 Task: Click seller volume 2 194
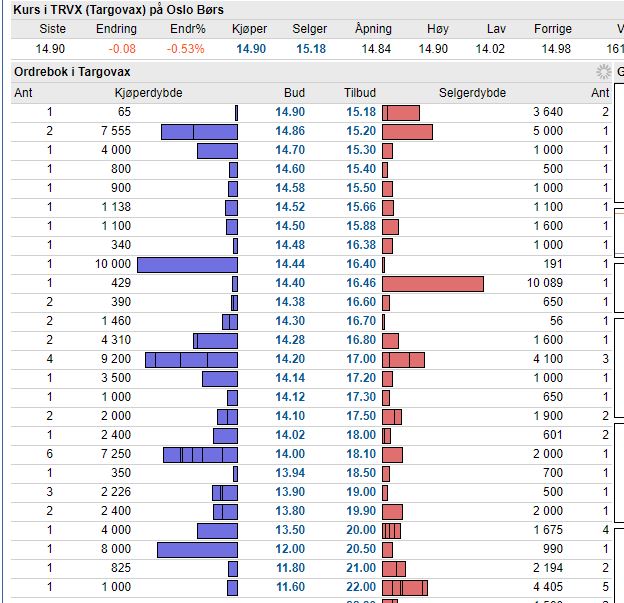coord(548,568)
